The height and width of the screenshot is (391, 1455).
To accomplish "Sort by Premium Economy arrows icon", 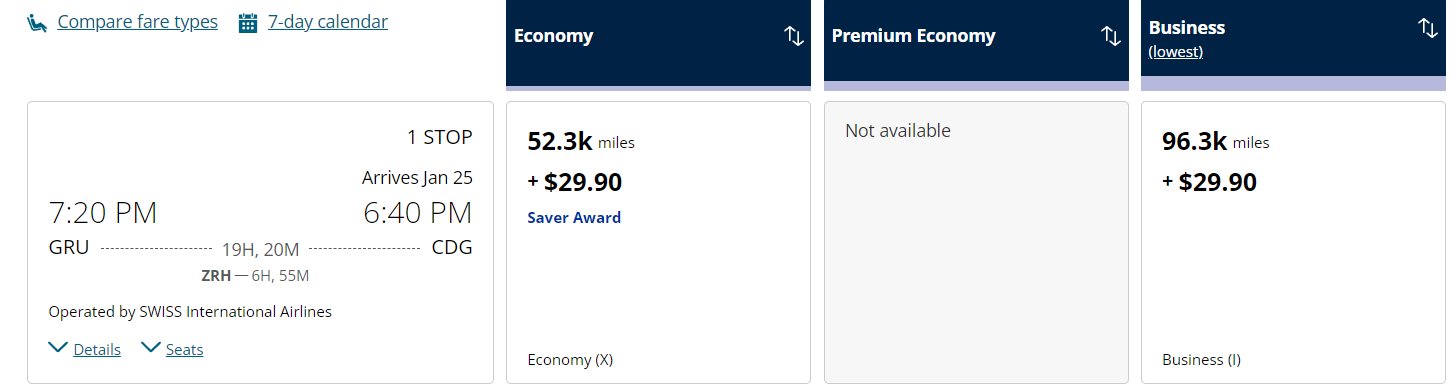I will (x=1110, y=36).
